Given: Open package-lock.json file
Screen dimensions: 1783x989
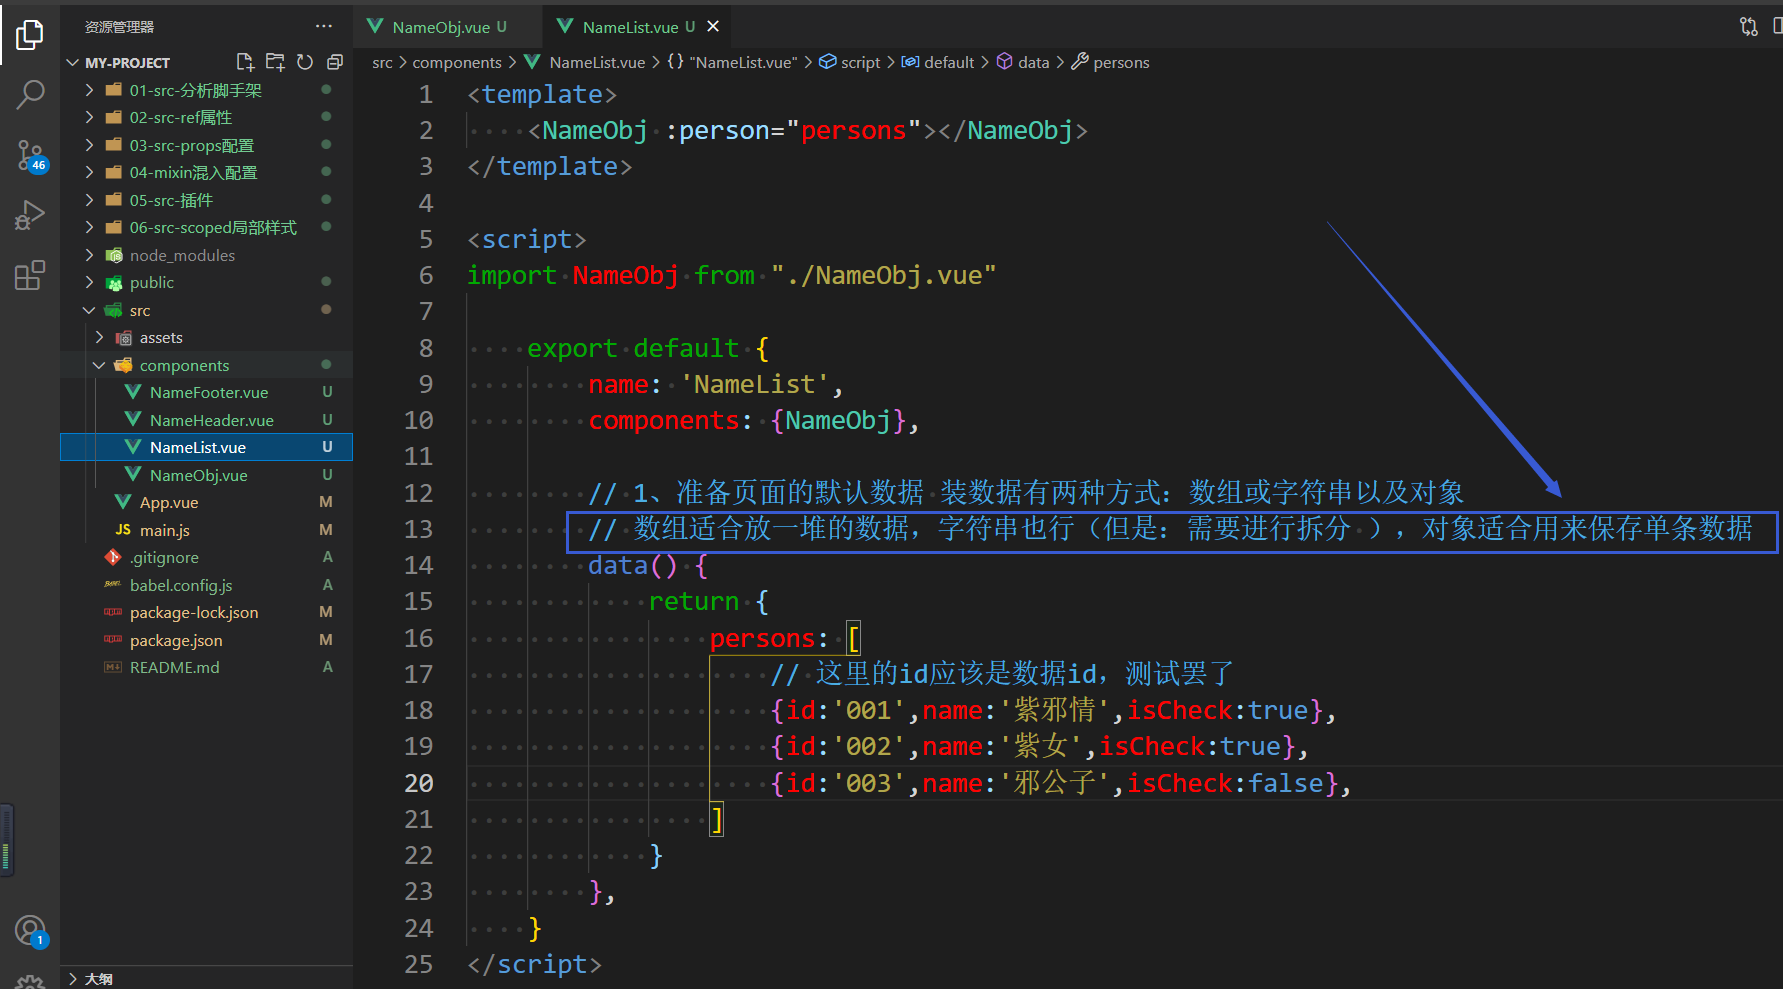Looking at the screenshot, I should [193, 612].
